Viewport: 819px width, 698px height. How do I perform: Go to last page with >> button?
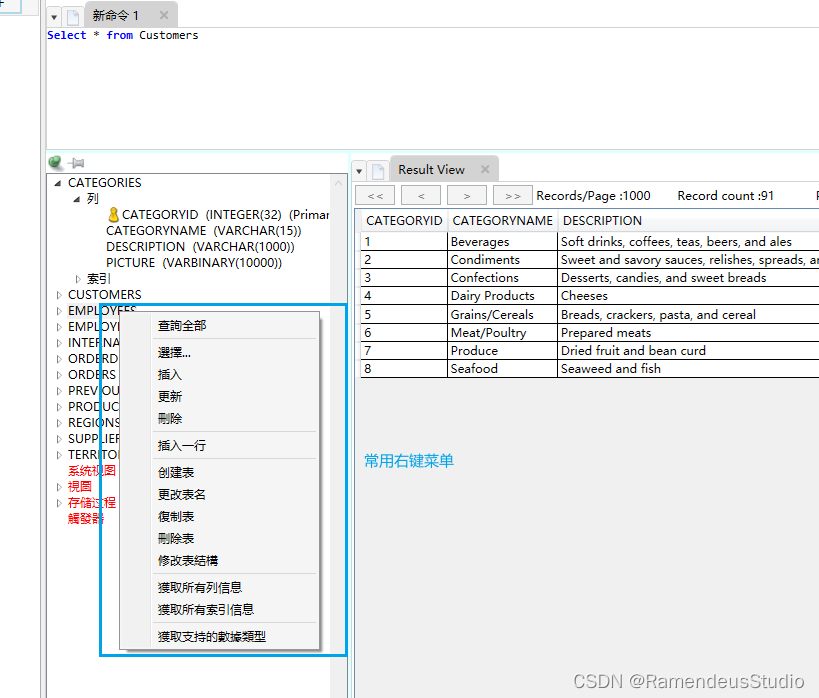click(x=513, y=196)
